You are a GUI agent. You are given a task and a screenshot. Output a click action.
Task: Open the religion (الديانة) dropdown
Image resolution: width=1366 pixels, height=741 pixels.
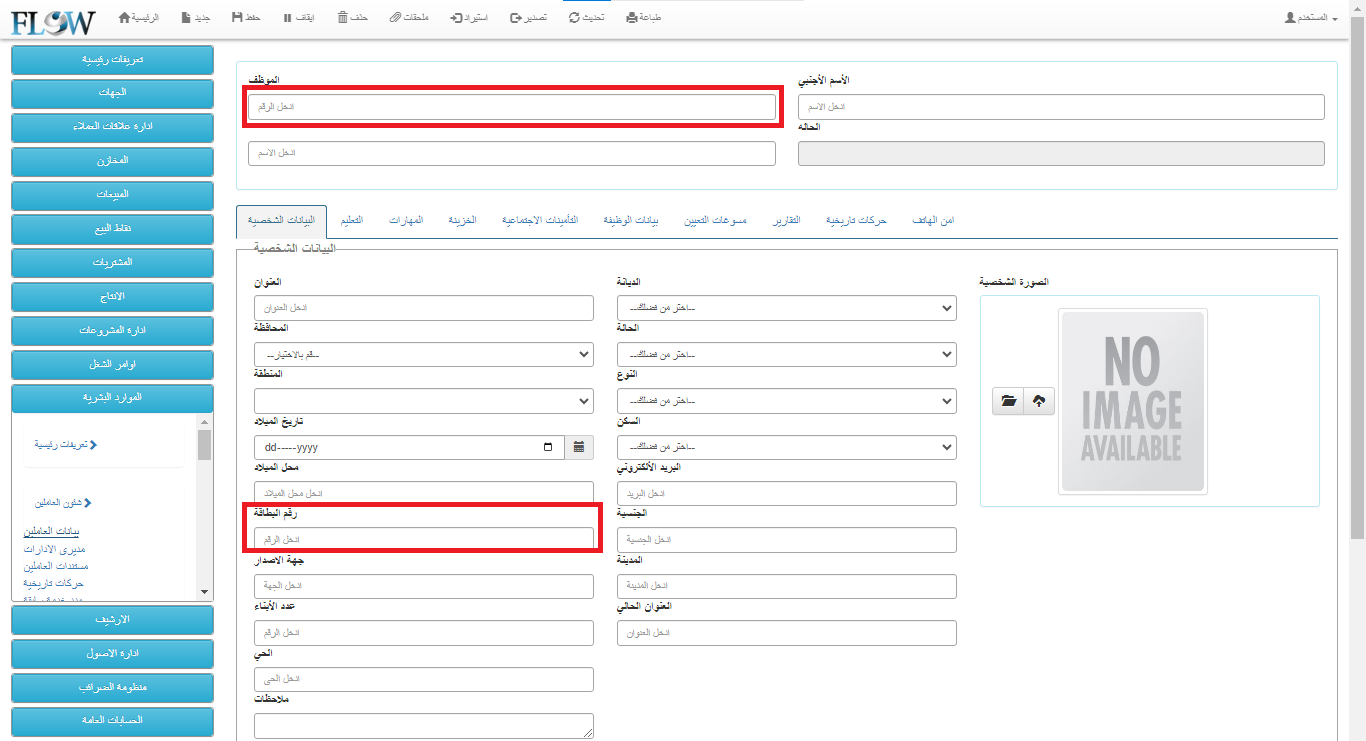coord(786,309)
